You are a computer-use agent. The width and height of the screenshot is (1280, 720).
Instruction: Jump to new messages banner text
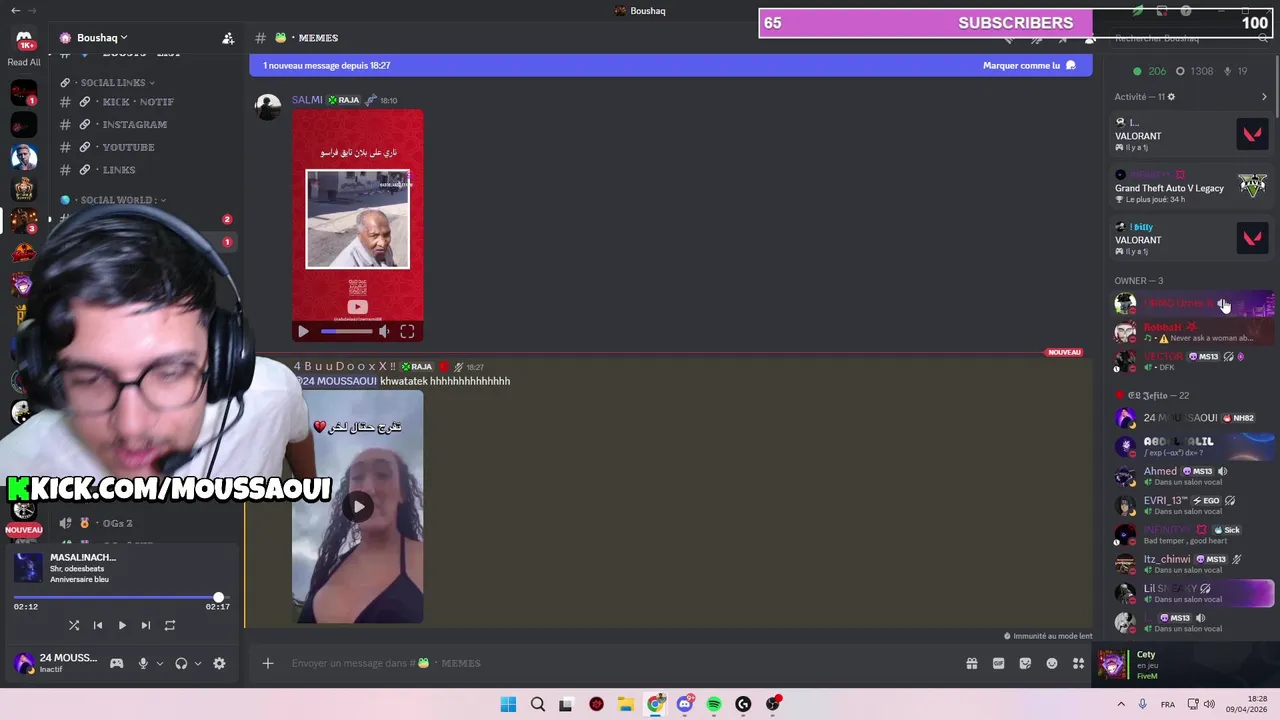(x=326, y=65)
